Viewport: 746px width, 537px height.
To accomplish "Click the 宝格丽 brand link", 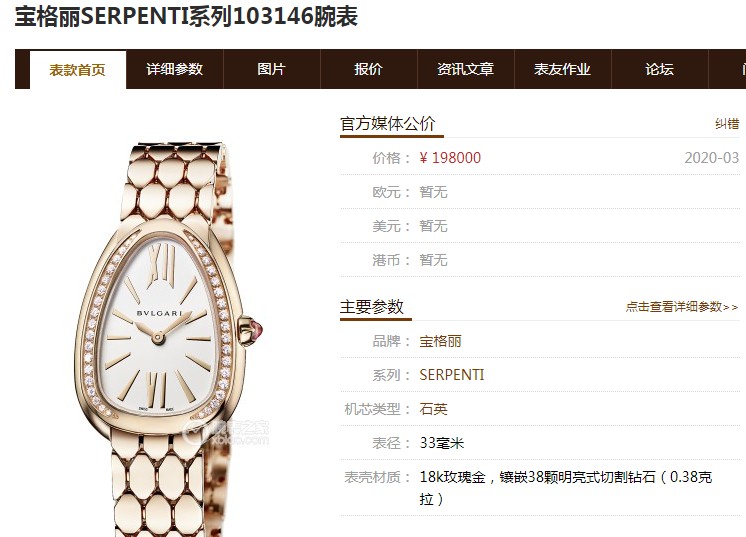I will click(x=440, y=341).
